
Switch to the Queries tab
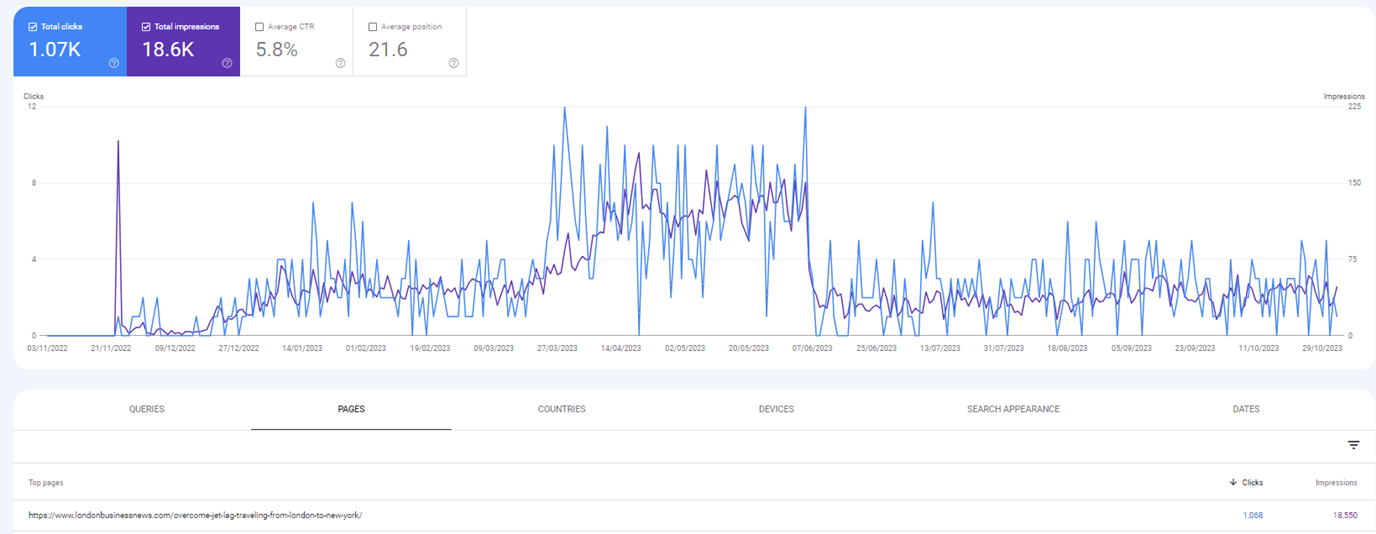(146, 409)
